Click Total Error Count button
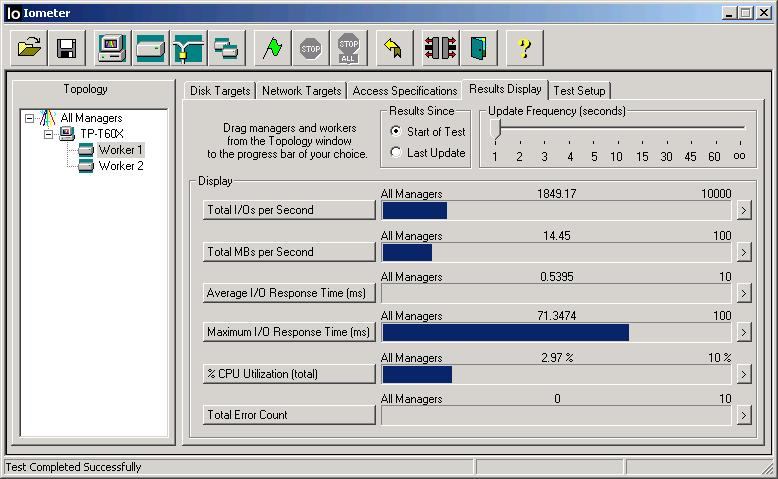This screenshot has height=479, width=778. click(x=289, y=415)
